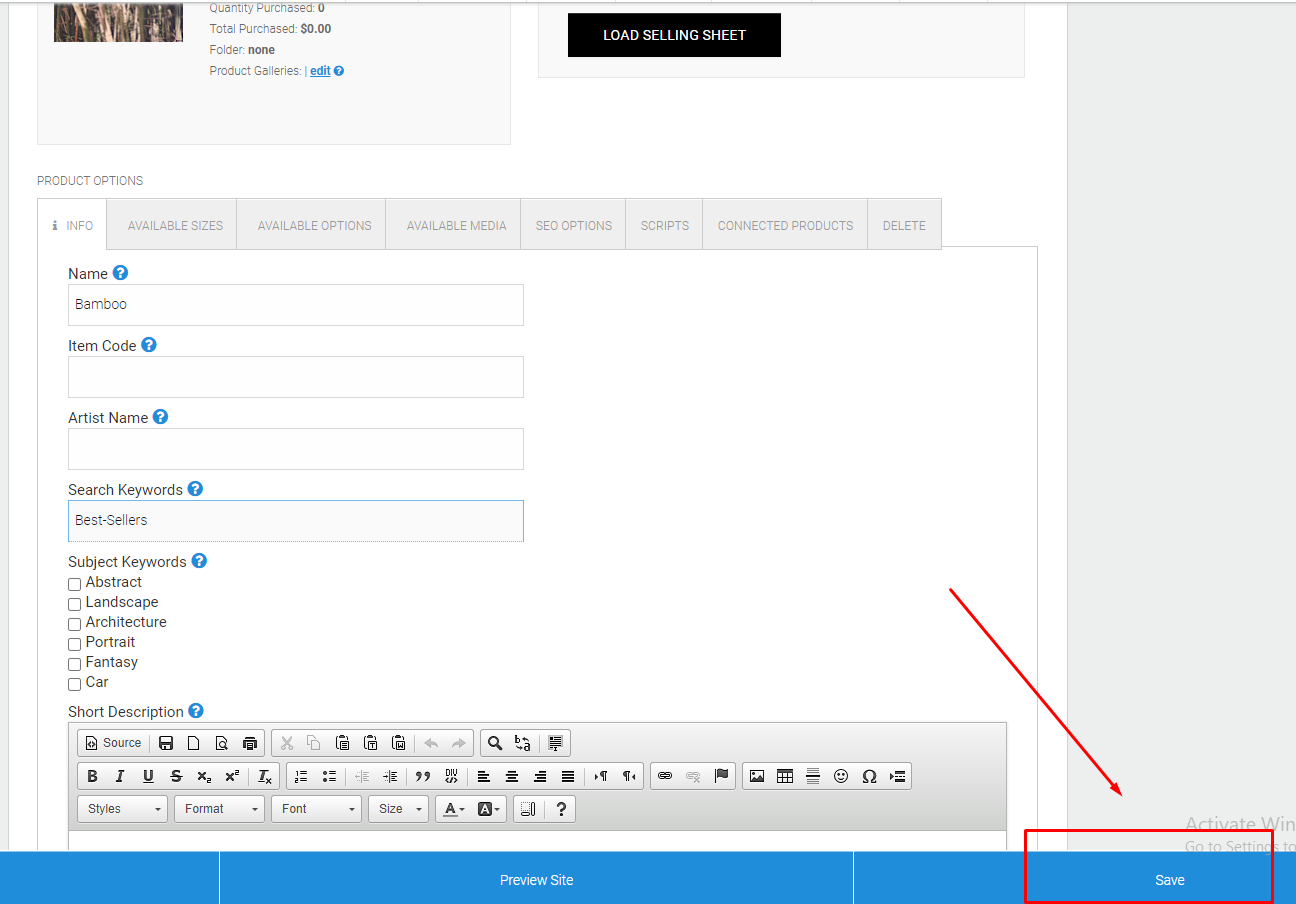Click the Insert Image icon
Viewport: 1296px width, 904px height.
(757, 776)
